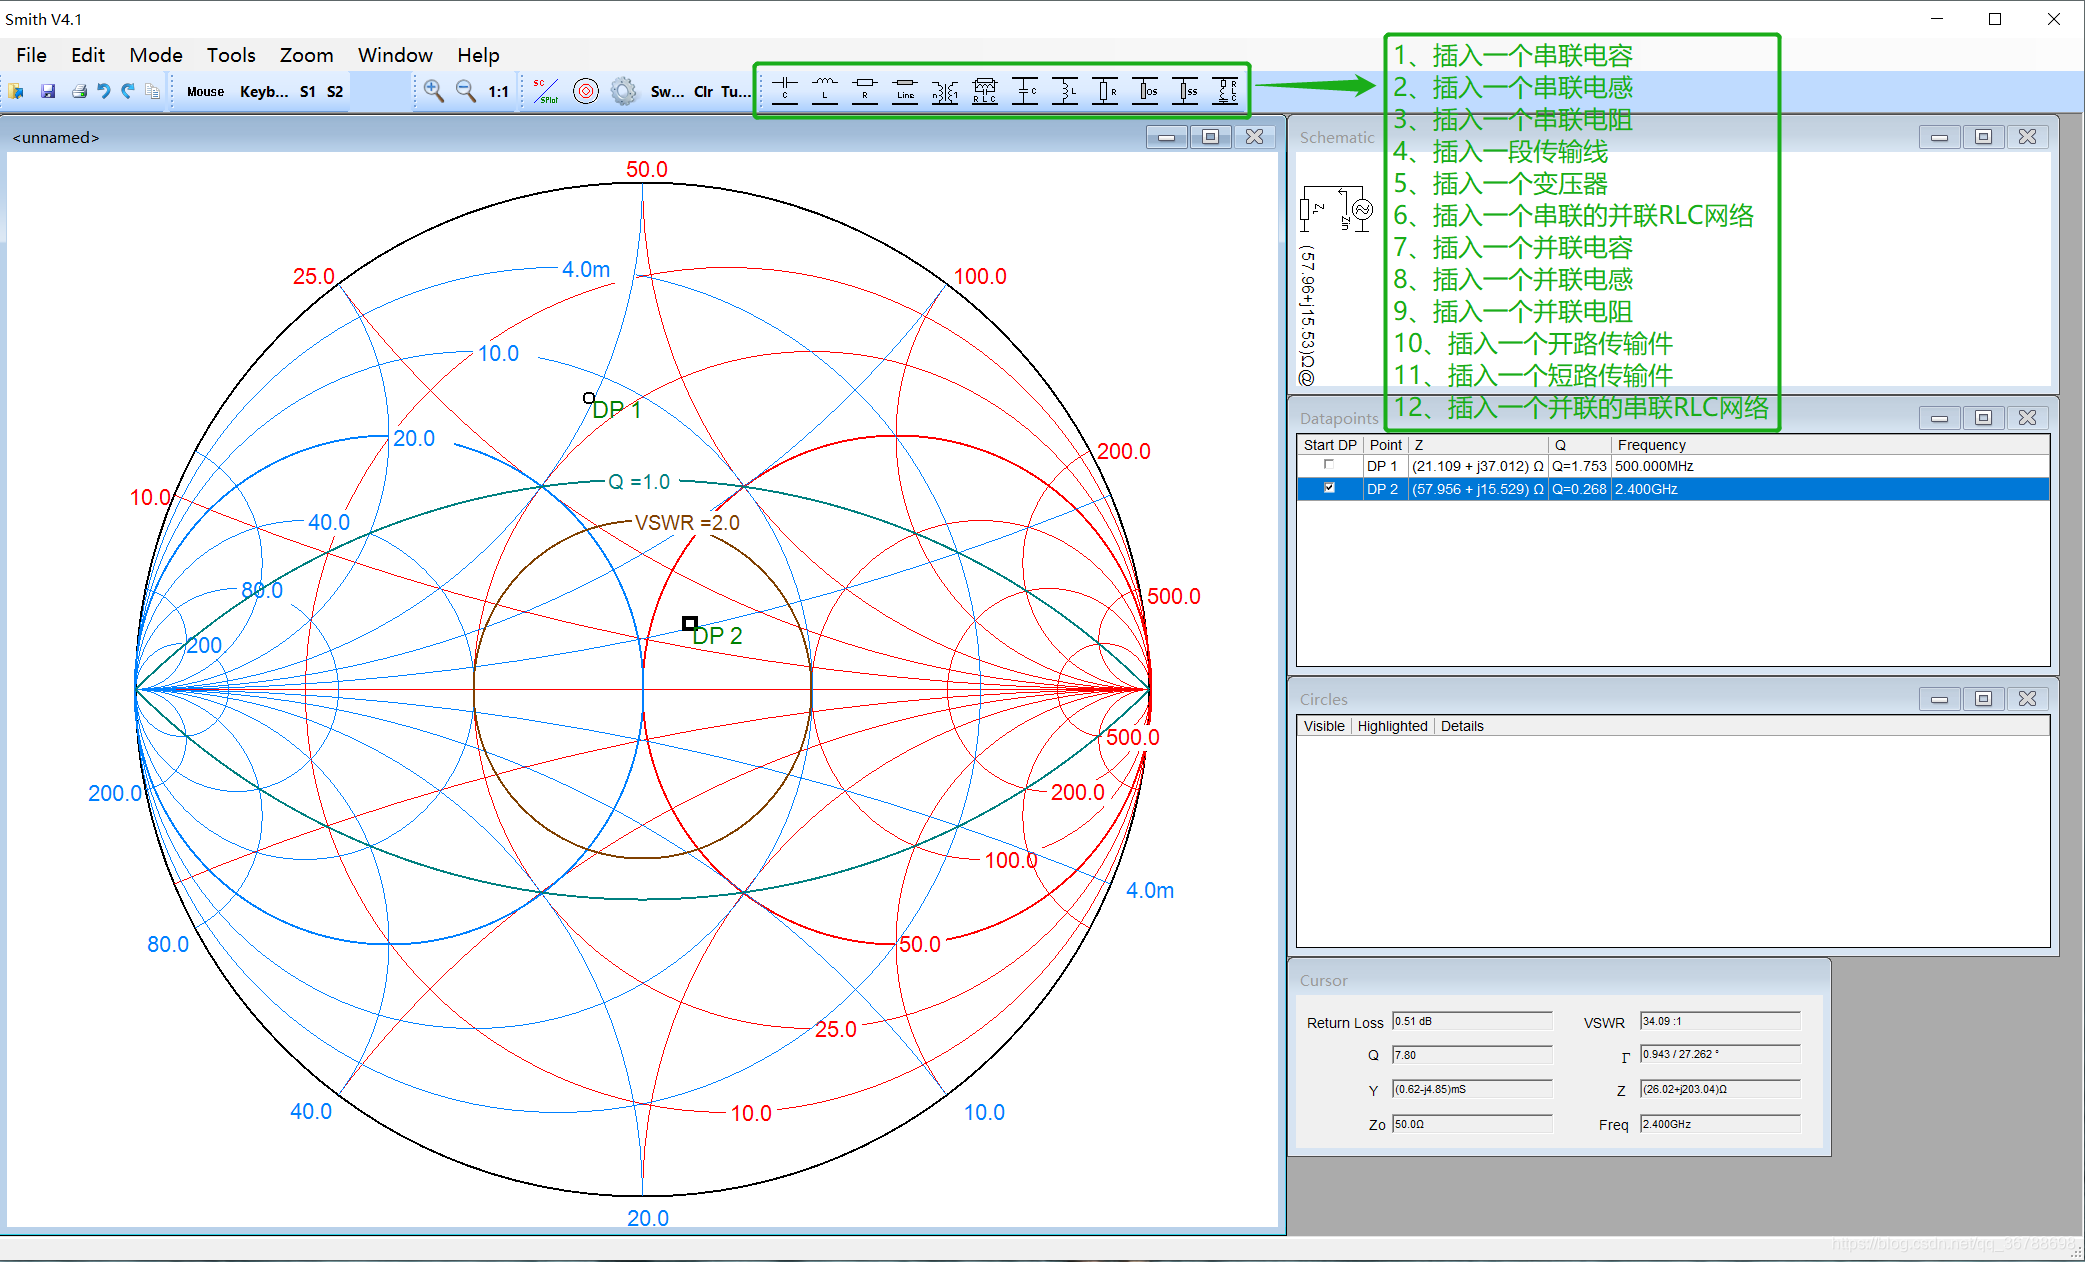Insert a transmission line element
The image size is (2085, 1262).
coord(905,90)
